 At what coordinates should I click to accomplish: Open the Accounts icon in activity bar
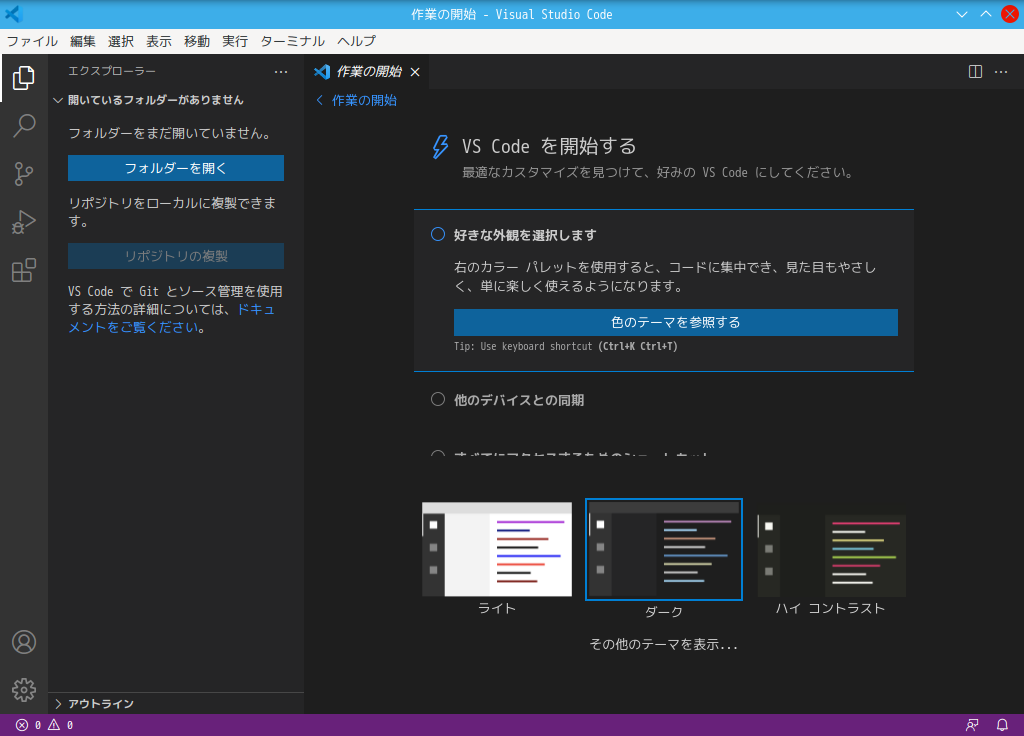(x=24, y=642)
